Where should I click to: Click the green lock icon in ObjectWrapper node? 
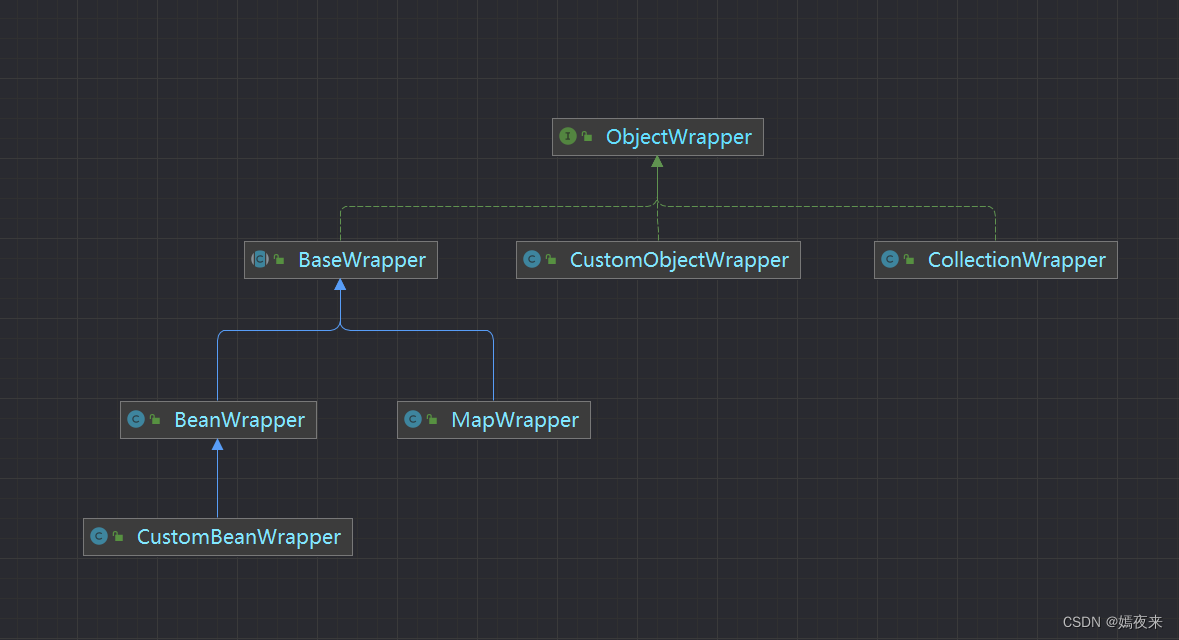click(x=587, y=136)
